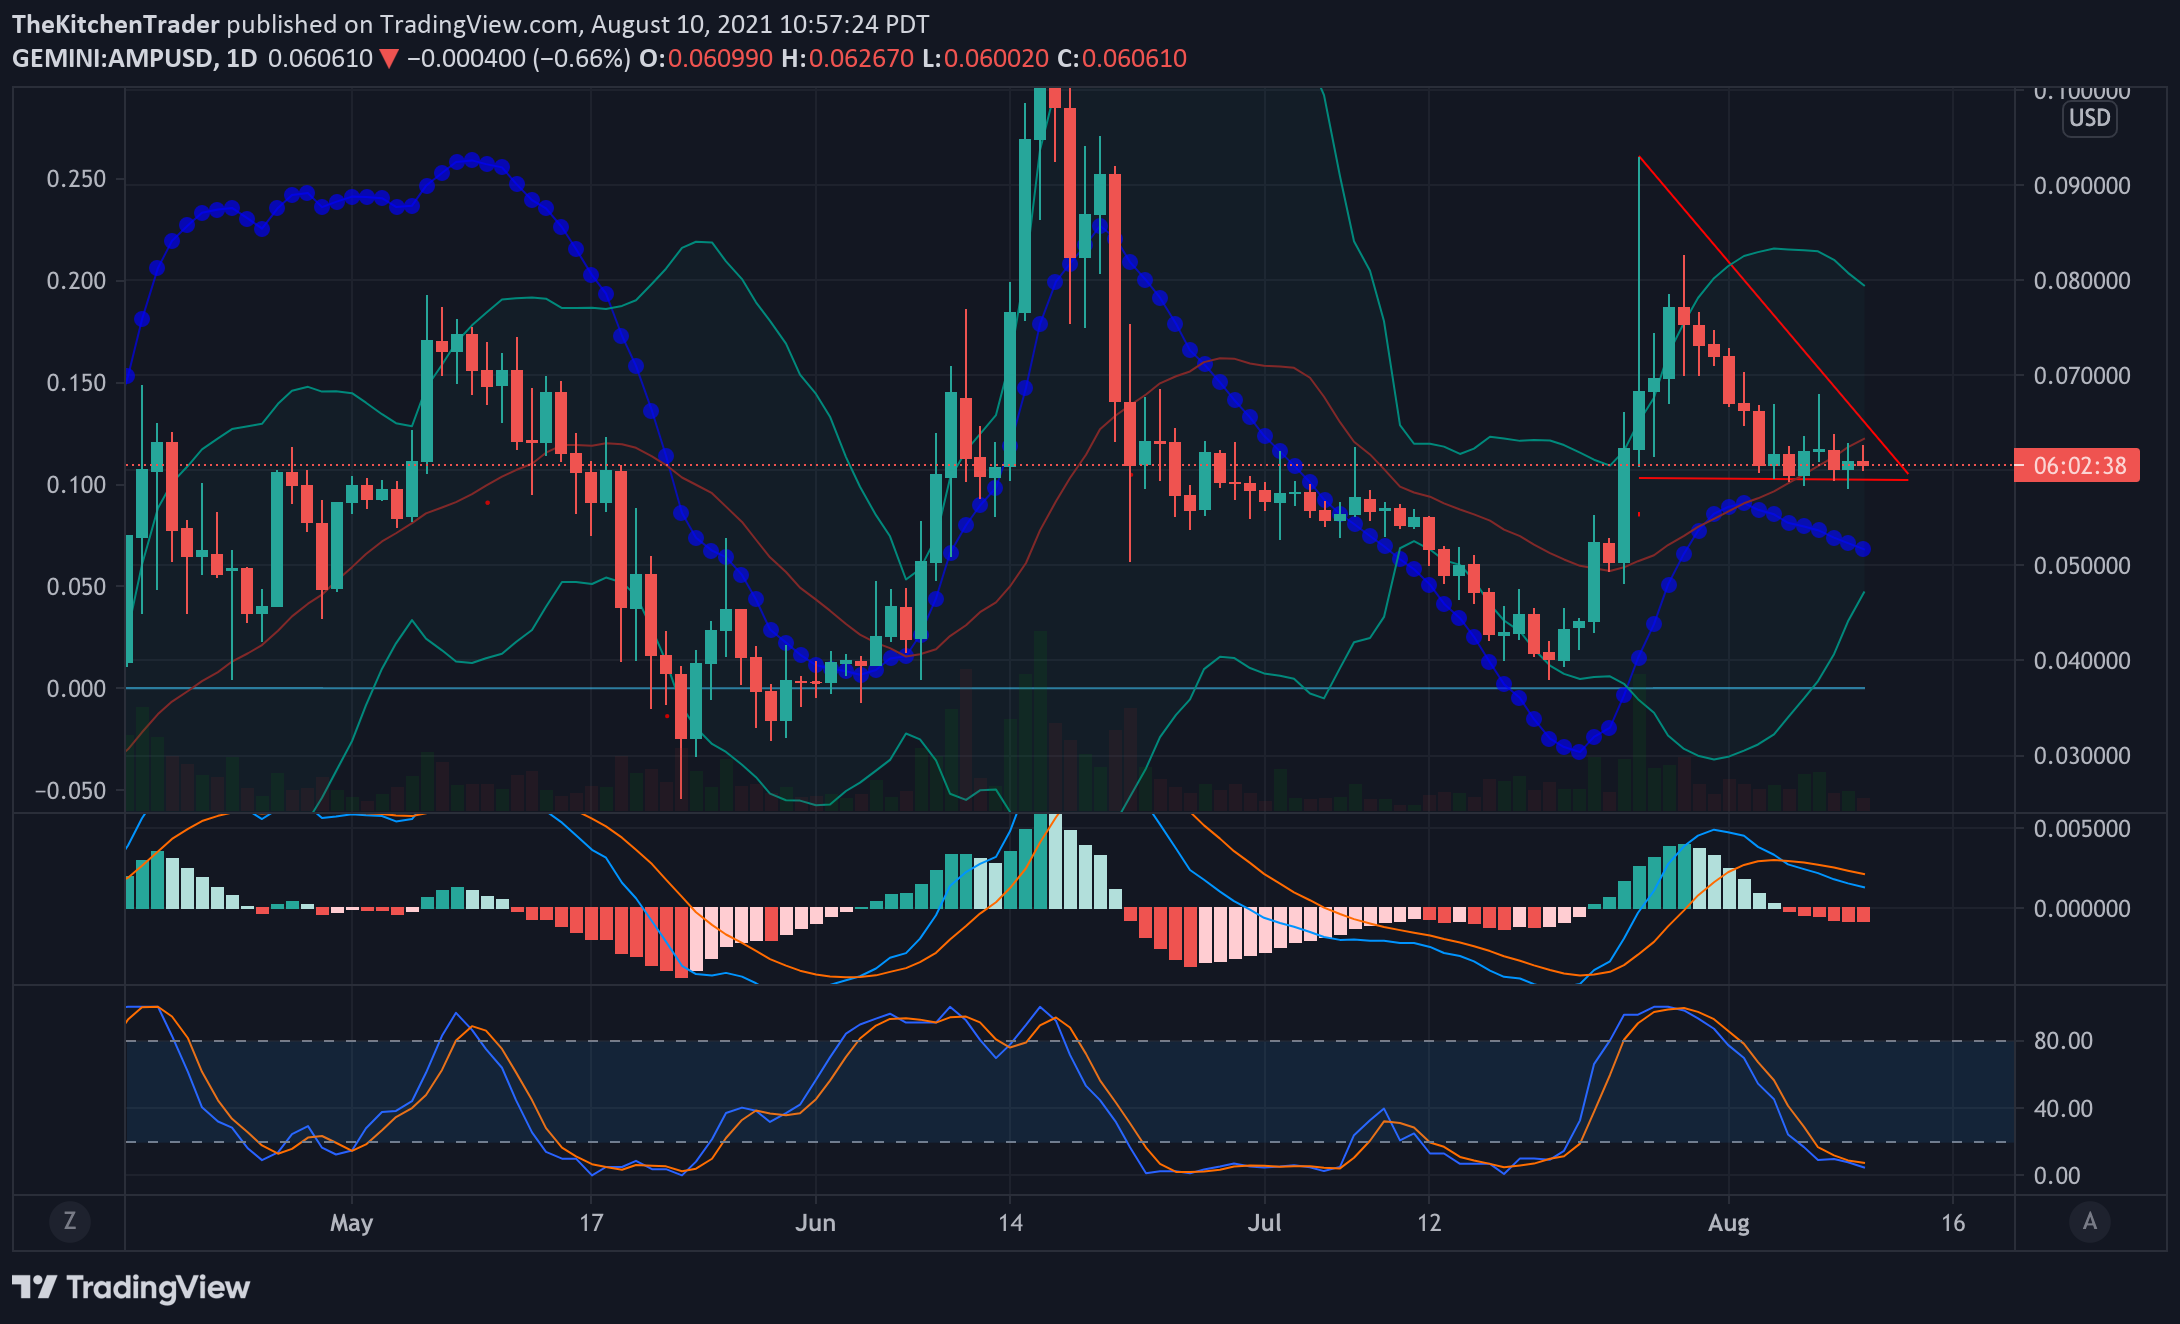
Task: Click the Z timezone button
Action: [70, 1221]
